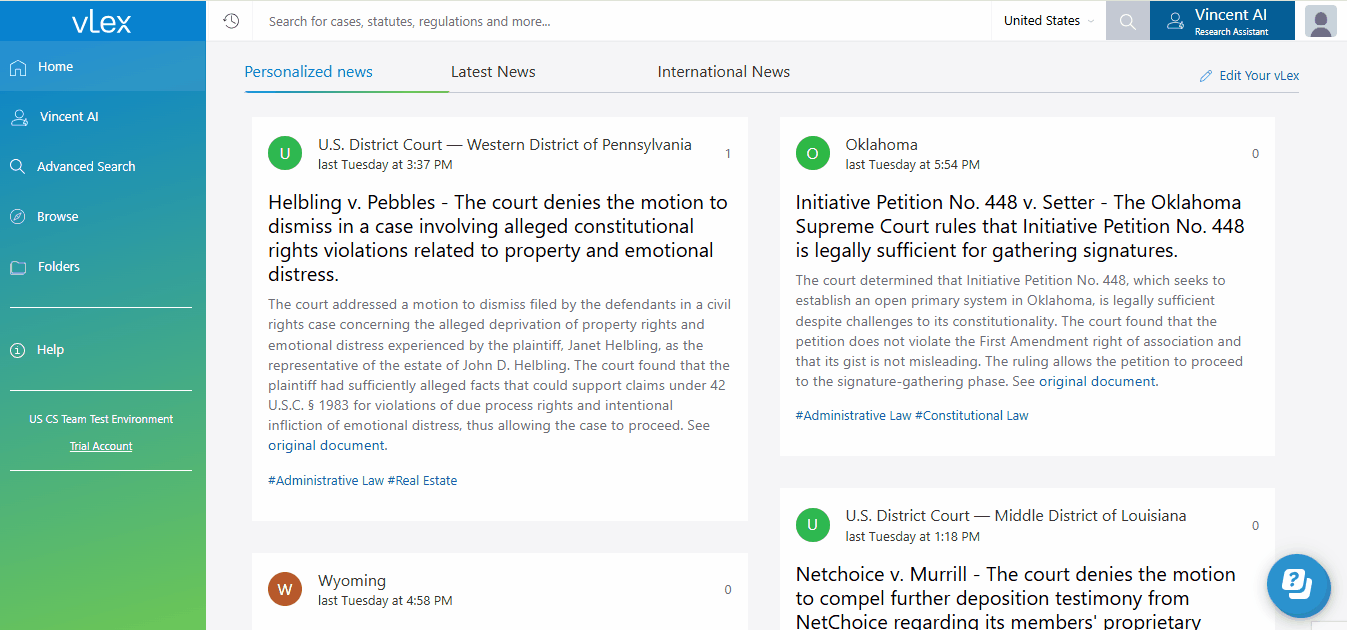Switch to the International News tab
This screenshot has width=1347, height=630.
723,72
